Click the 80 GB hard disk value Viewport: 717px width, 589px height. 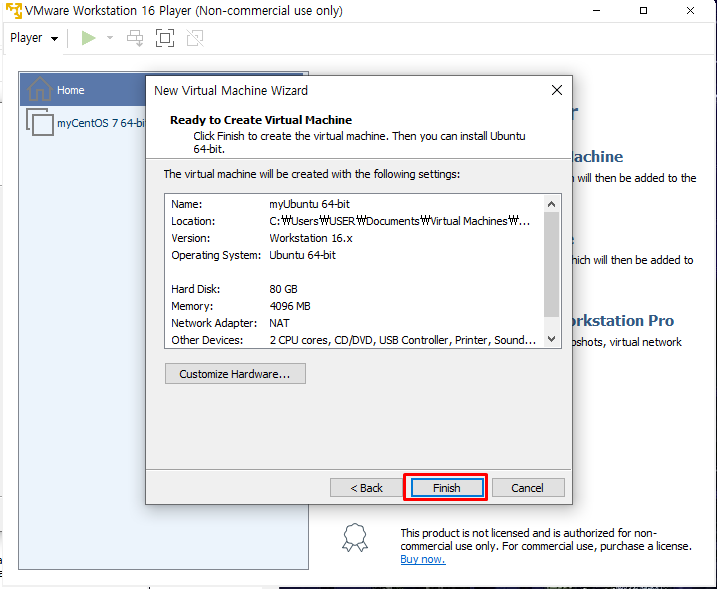click(x=284, y=289)
